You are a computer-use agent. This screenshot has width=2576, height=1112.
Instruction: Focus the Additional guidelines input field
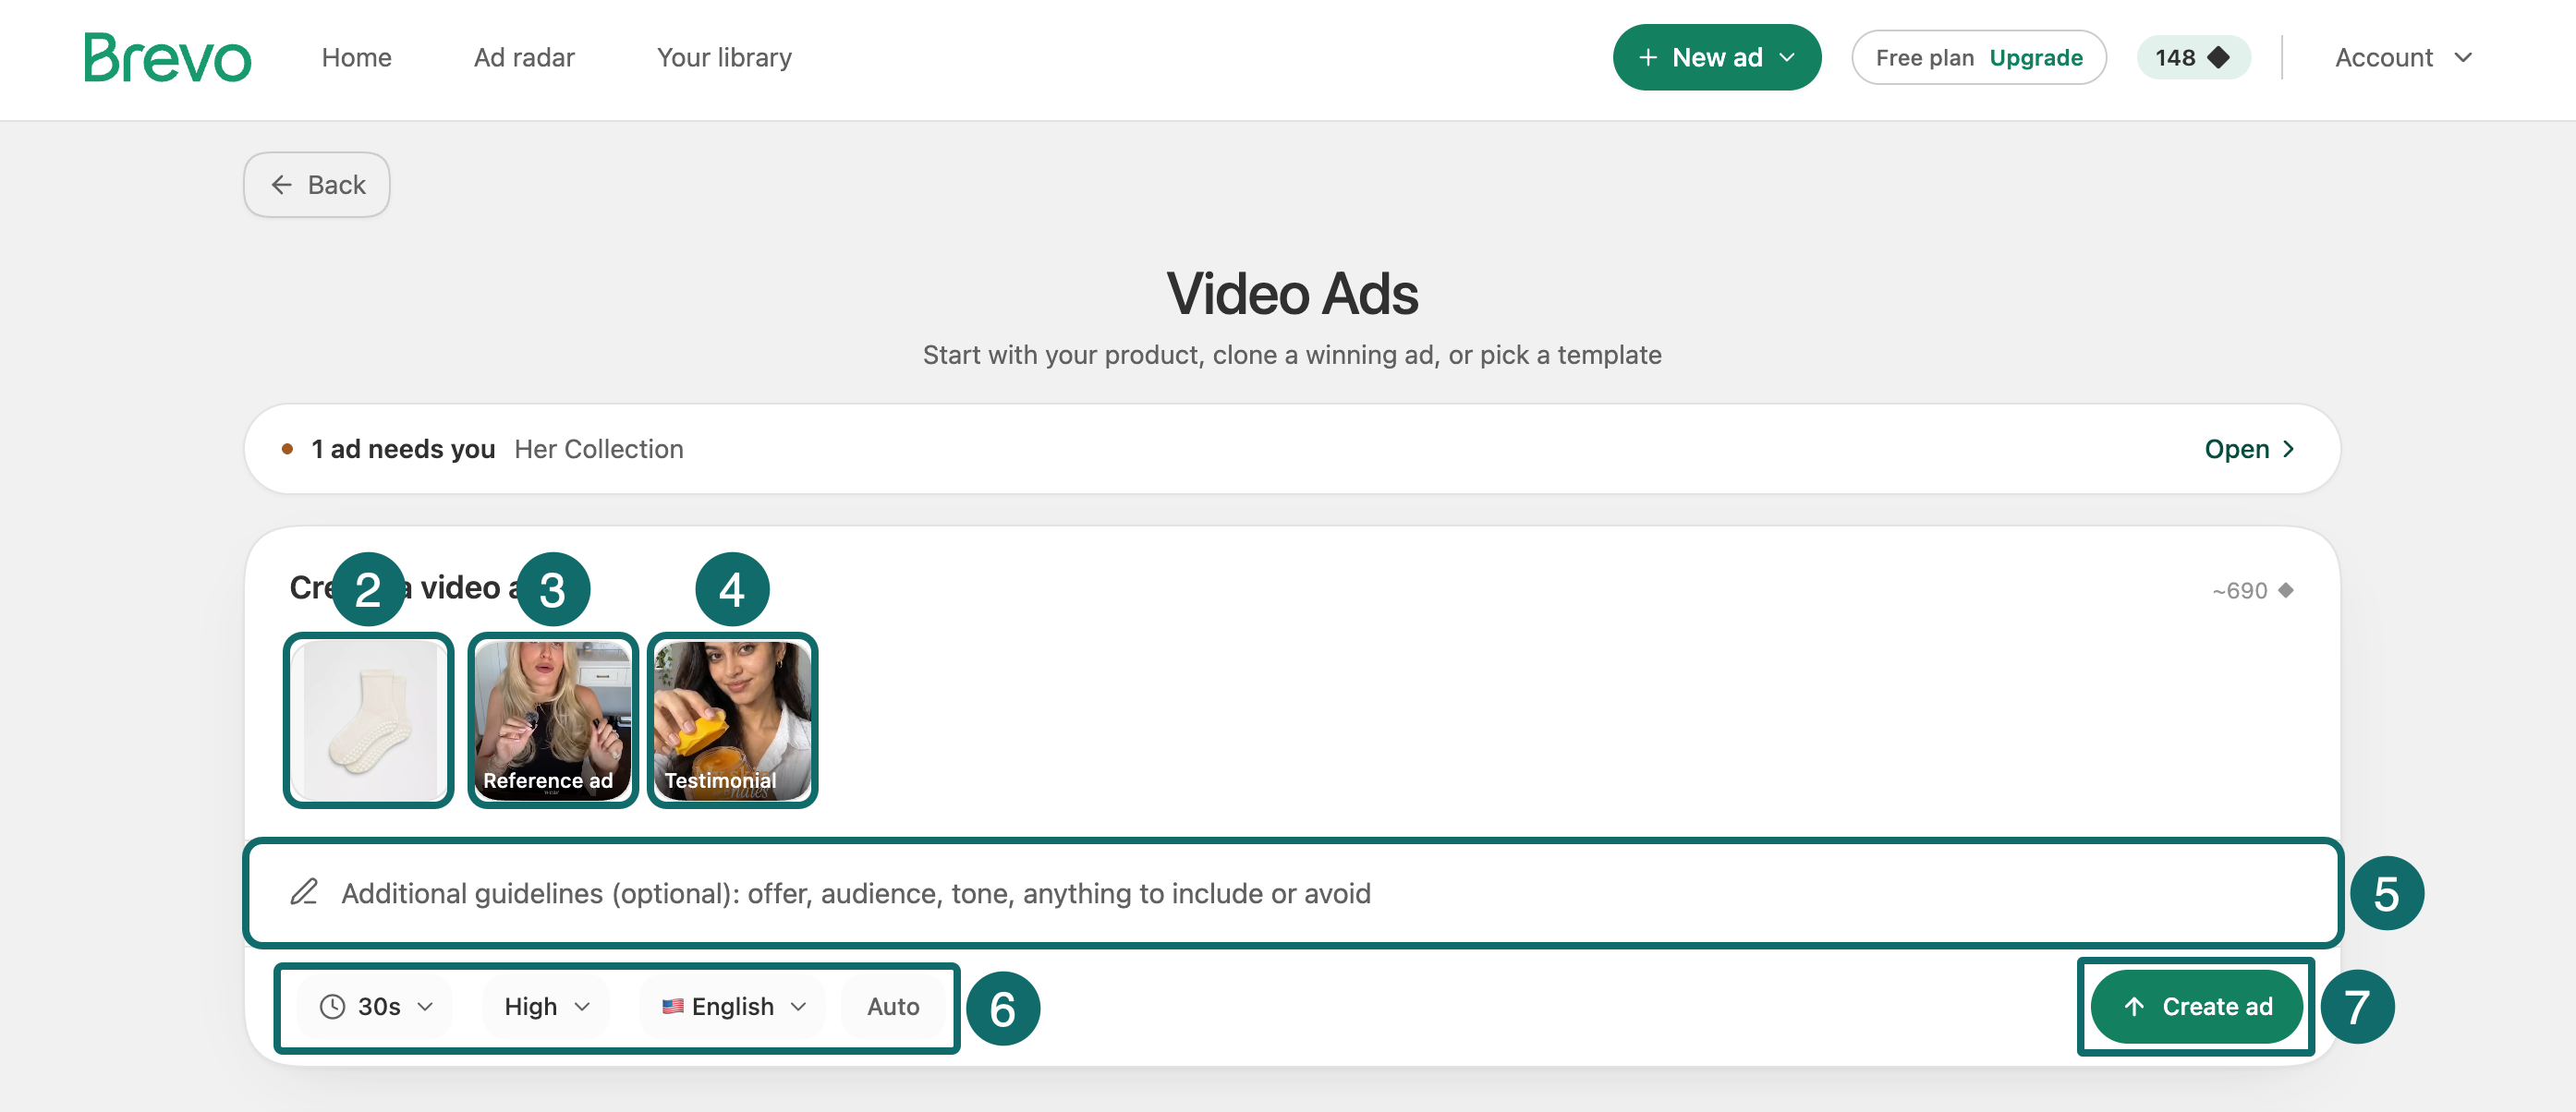click(x=1292, y=892)
